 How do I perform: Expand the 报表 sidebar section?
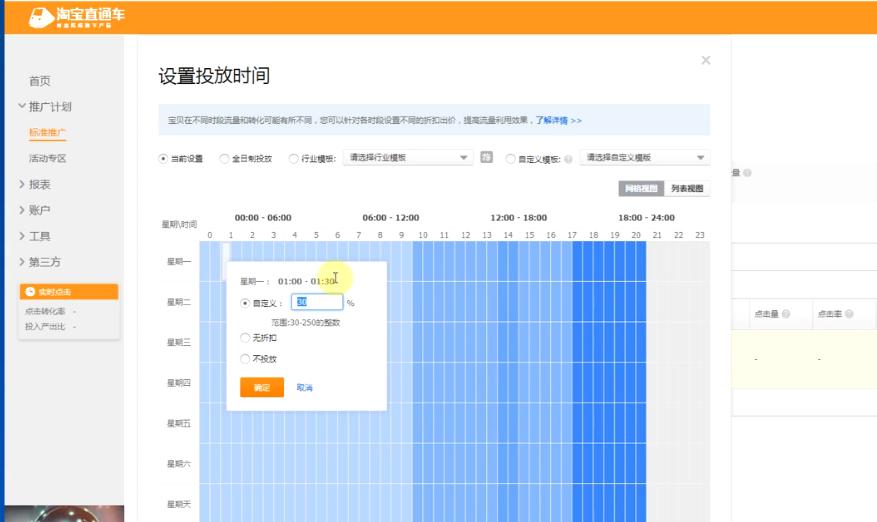coord(22,184)
